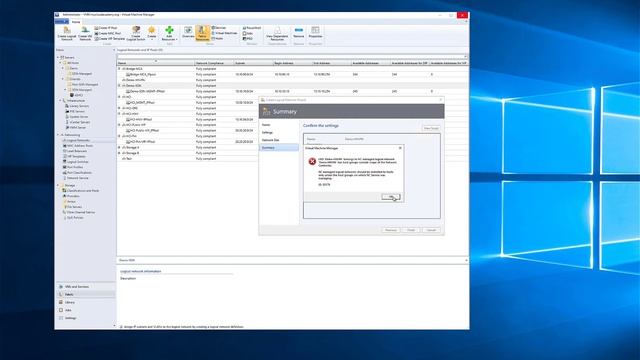640x360 pixels.
Task: Select Logical Switches in tree
Action: coord(77,162)
